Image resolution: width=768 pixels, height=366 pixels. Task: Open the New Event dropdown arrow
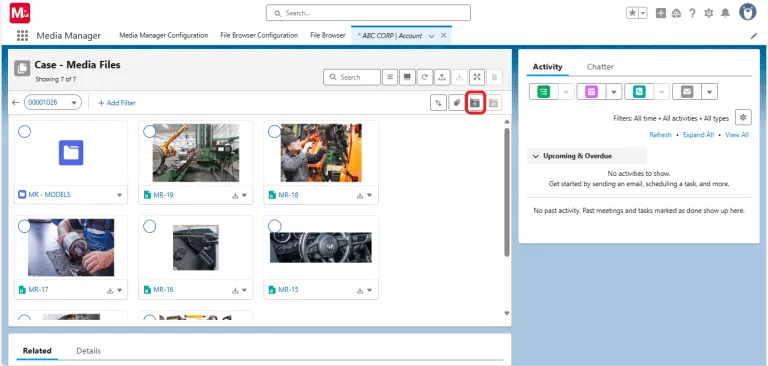pyautogui.click(x=614, y=92)
